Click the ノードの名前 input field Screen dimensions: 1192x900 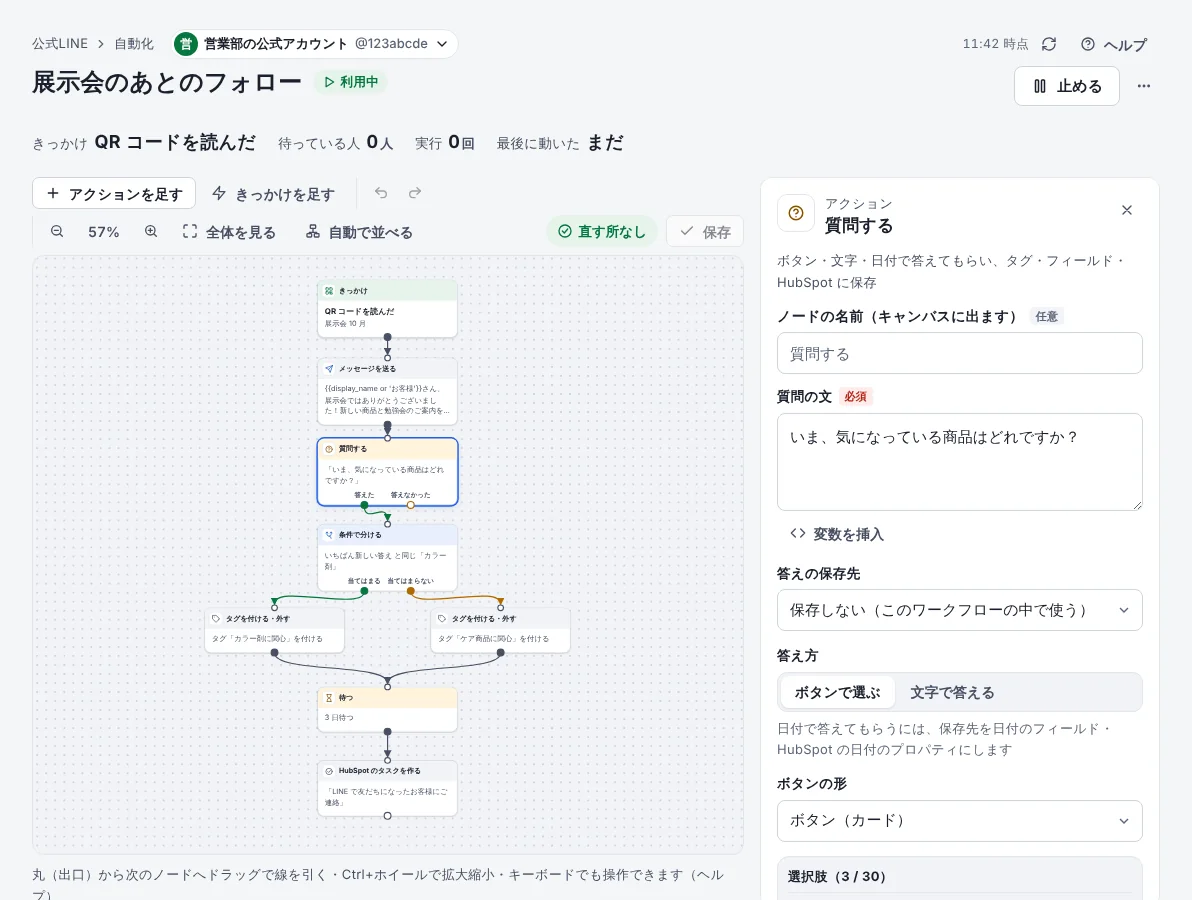(959, 353)
